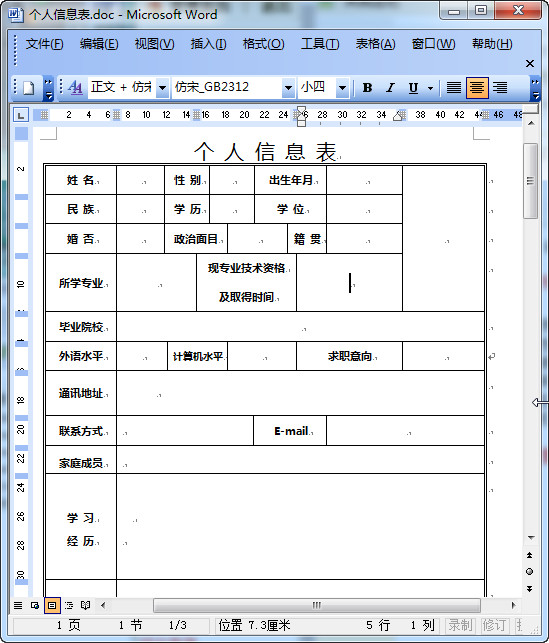
Task: Toggle Underline formatting
Action: coord(413,88)
